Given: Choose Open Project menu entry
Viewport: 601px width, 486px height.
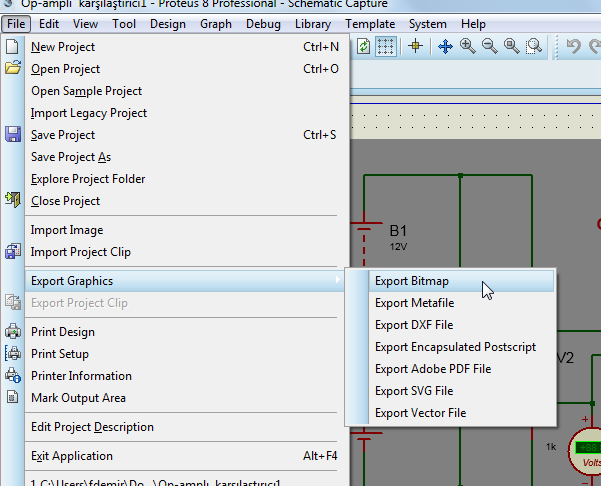Looking at the screenshot, I should click(187, 69).
